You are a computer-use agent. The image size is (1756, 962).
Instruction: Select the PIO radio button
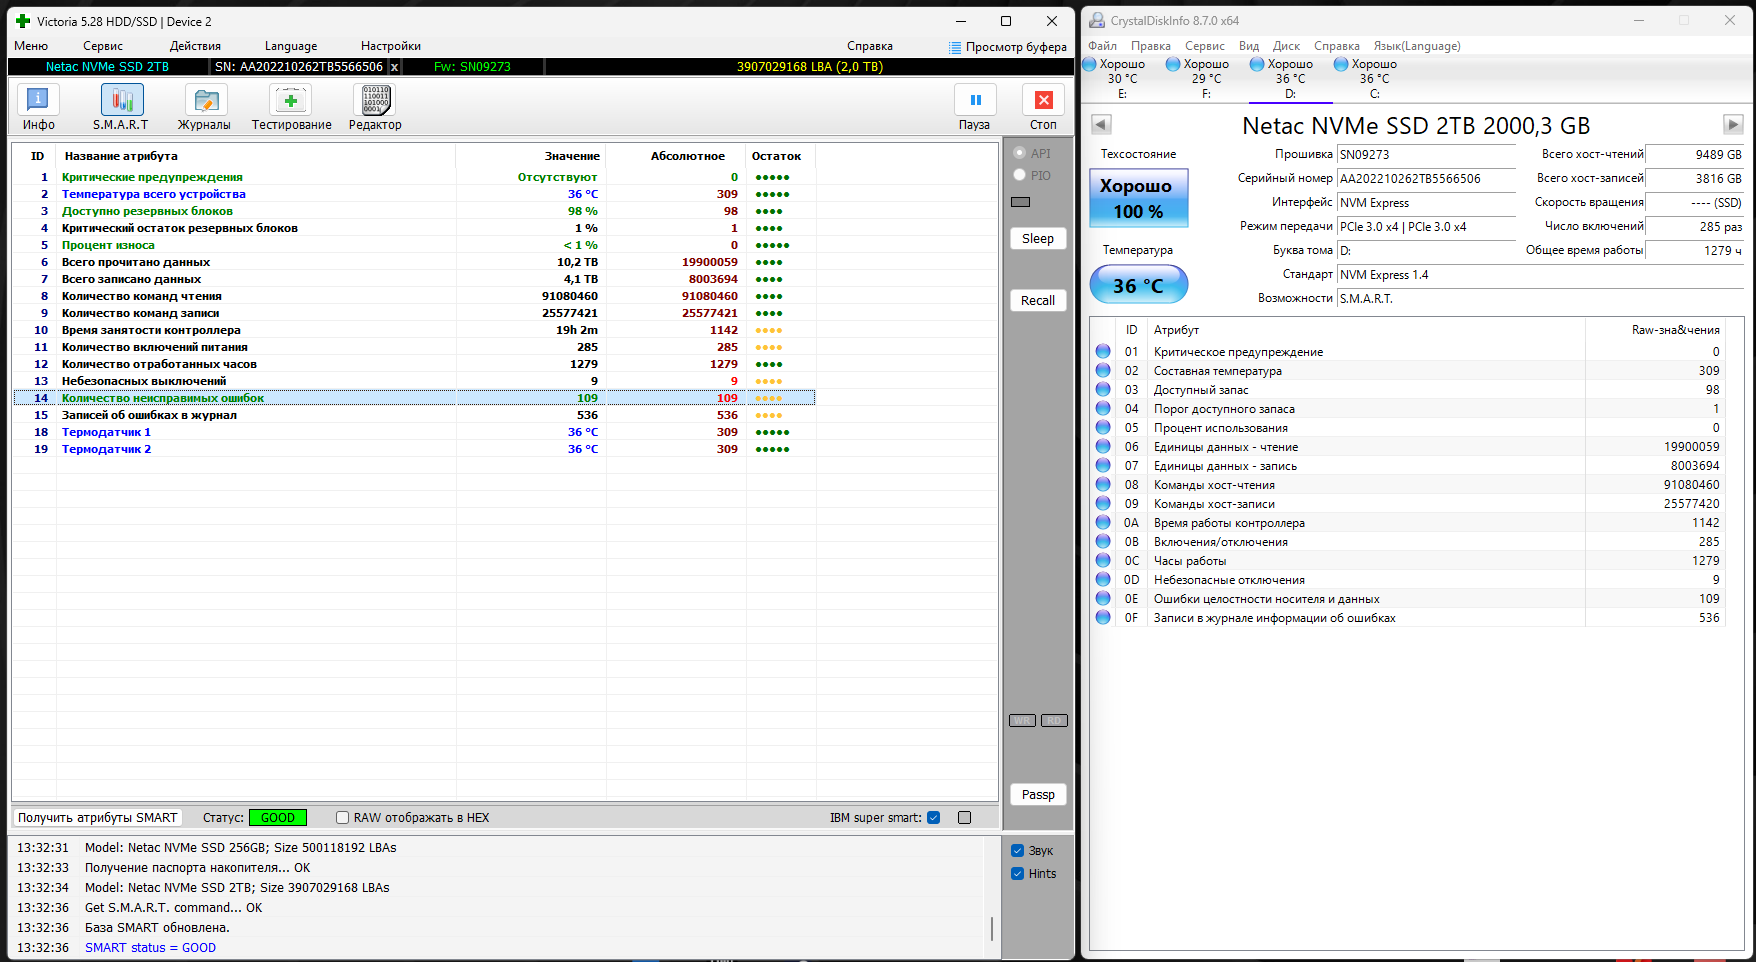(x=1020, y=175)
